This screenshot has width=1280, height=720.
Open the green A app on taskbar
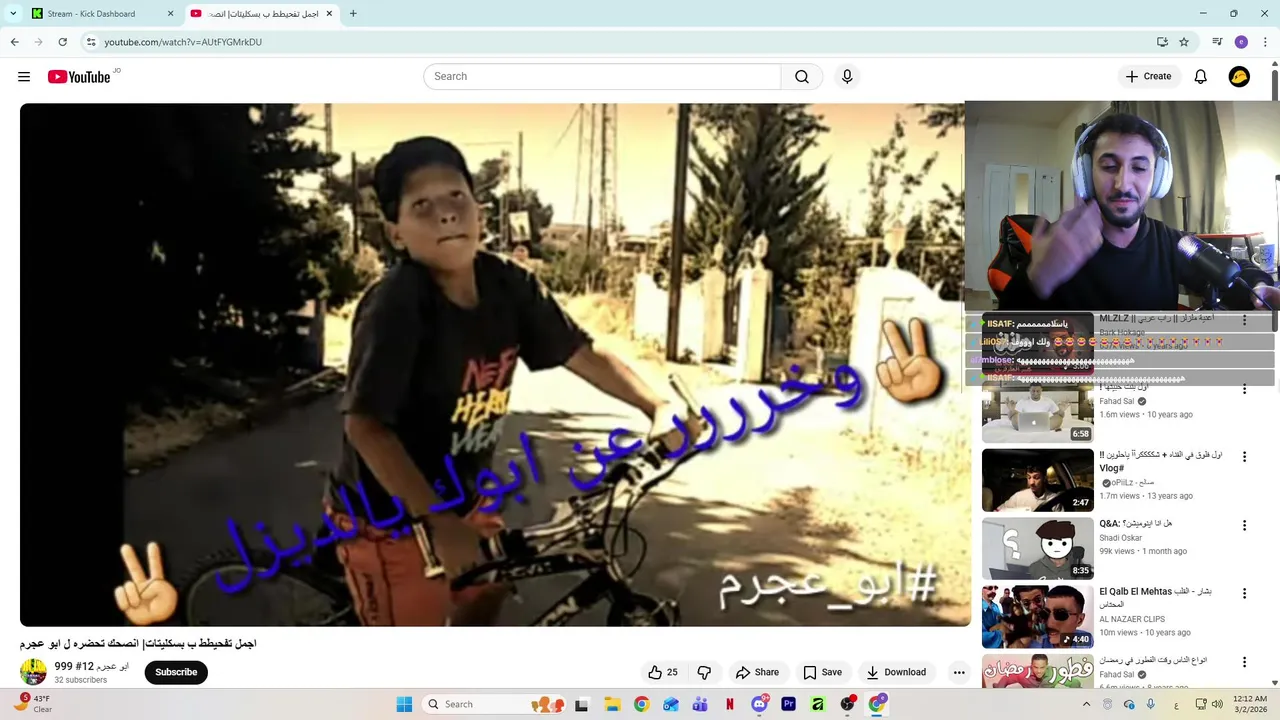[818, 704]
